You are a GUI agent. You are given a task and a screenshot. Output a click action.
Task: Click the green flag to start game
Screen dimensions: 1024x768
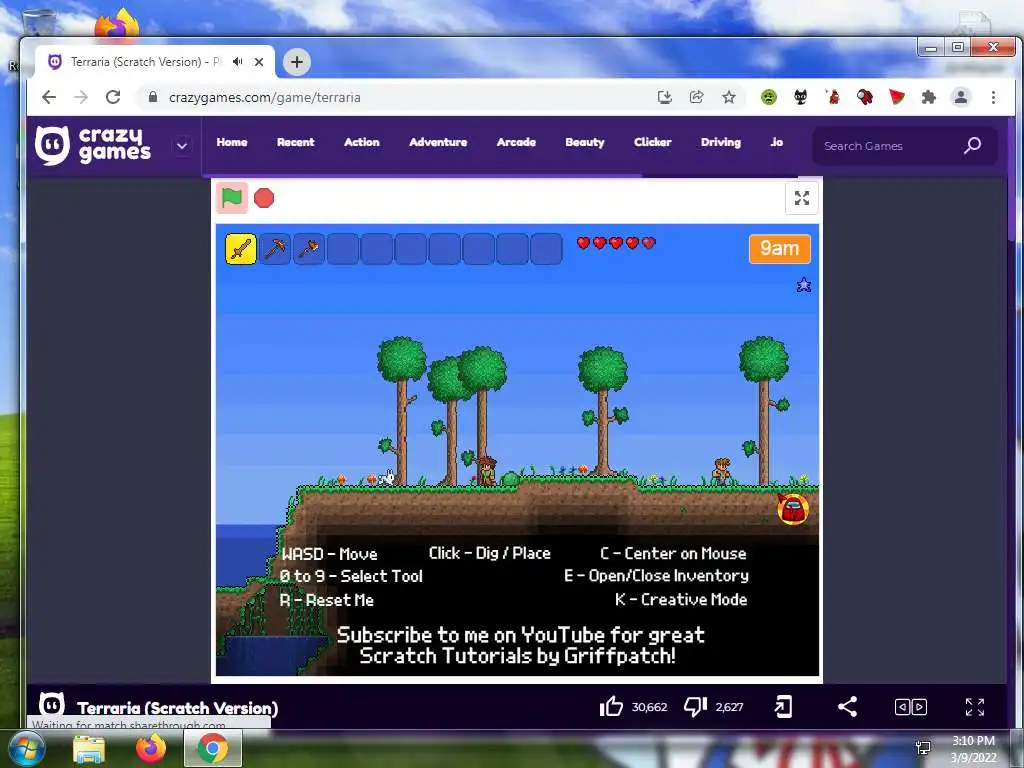[232, 197]
